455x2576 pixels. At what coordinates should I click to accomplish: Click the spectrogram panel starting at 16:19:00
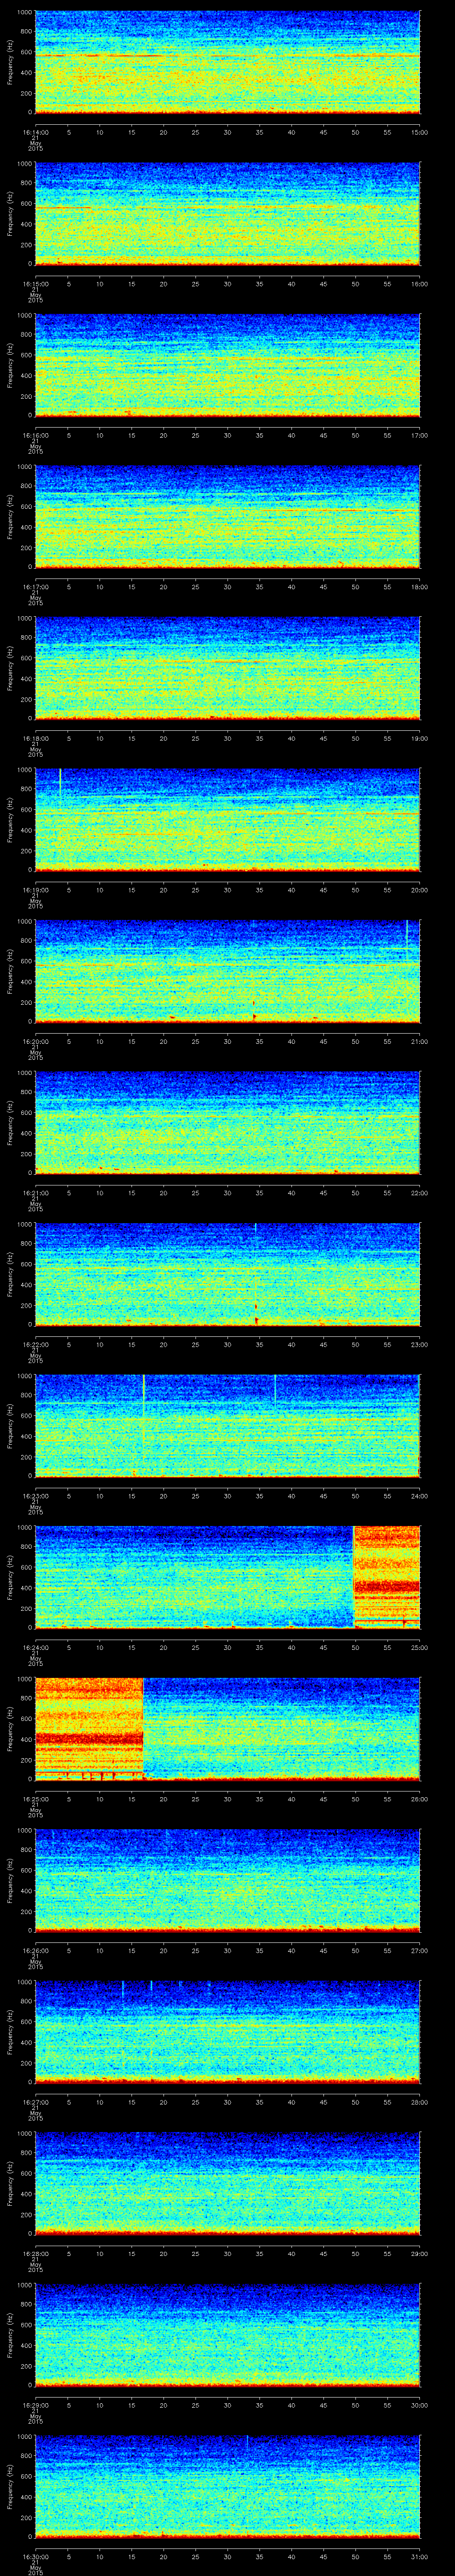point(227,821)
